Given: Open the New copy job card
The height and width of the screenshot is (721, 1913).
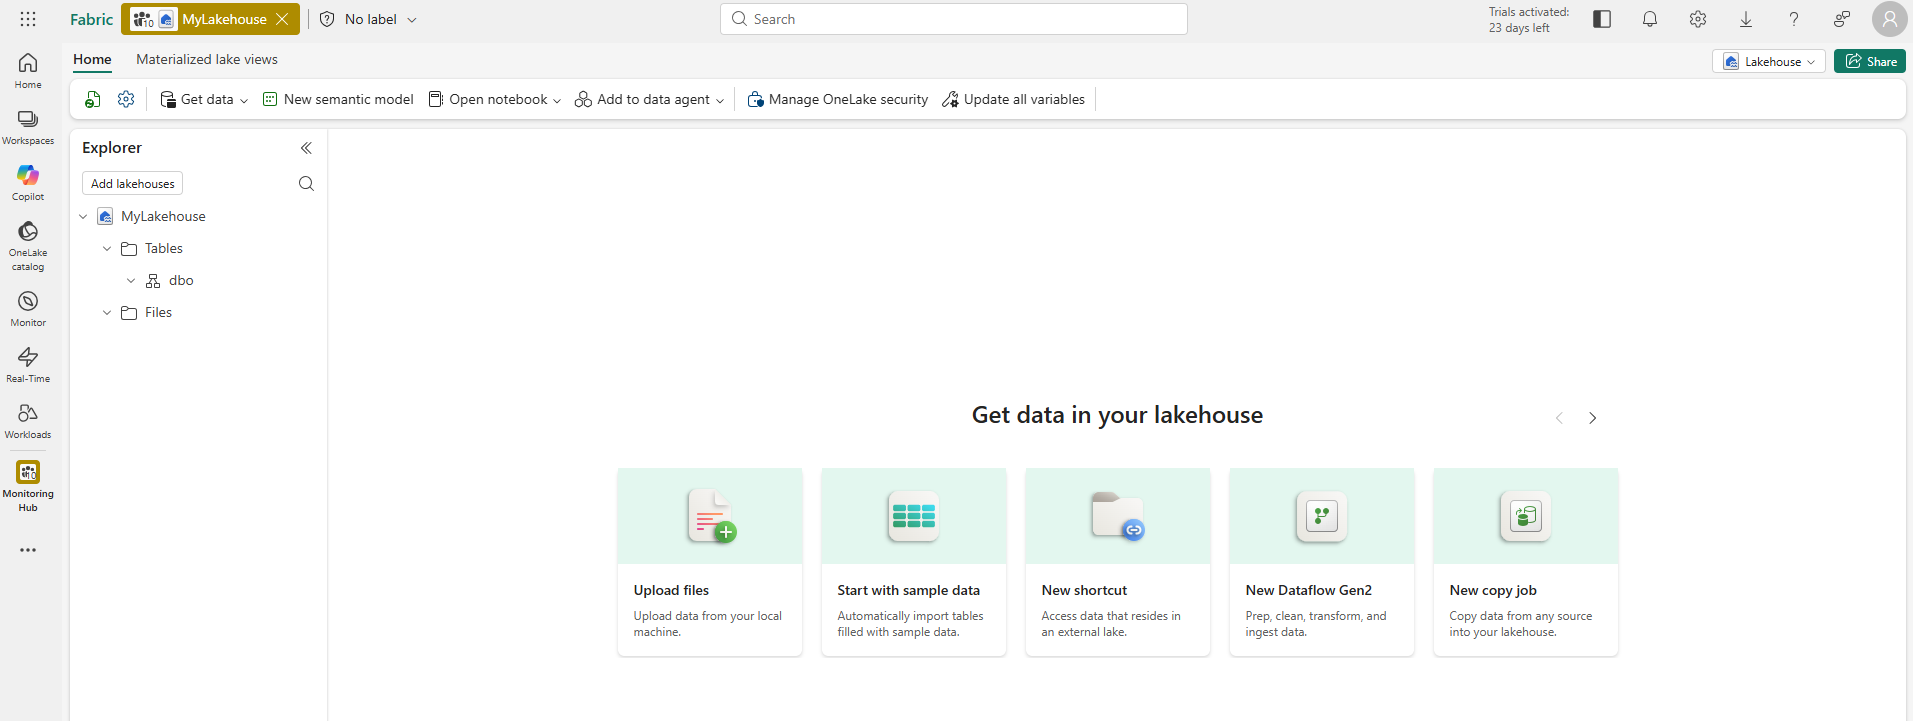Looking at the screenshot, I should tap(1526, 562).
